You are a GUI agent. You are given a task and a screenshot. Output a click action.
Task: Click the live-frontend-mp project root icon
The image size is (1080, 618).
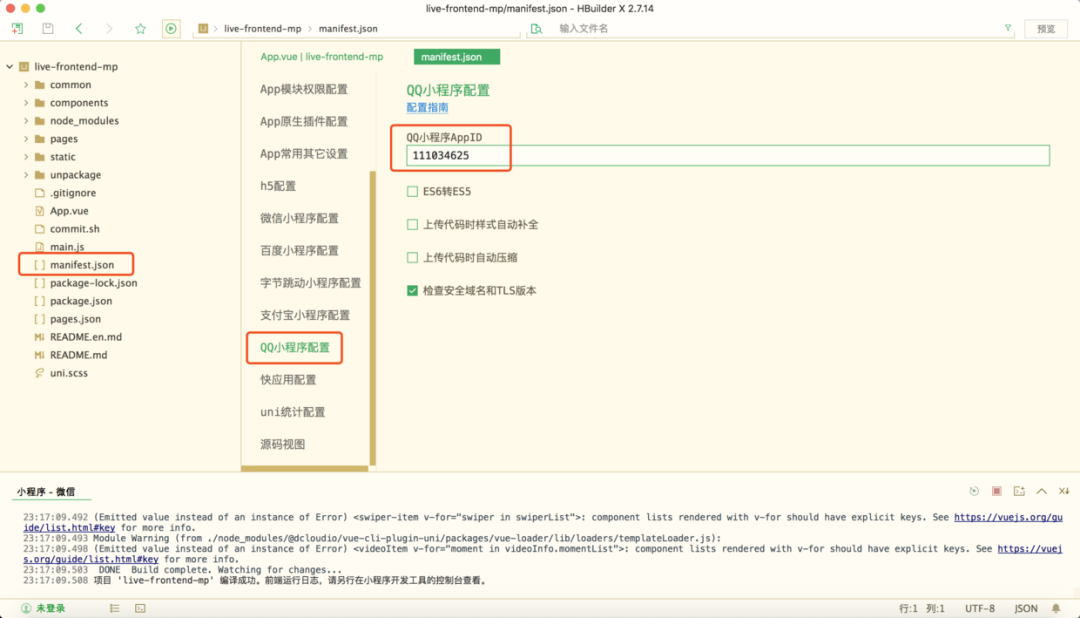(24, 67)
